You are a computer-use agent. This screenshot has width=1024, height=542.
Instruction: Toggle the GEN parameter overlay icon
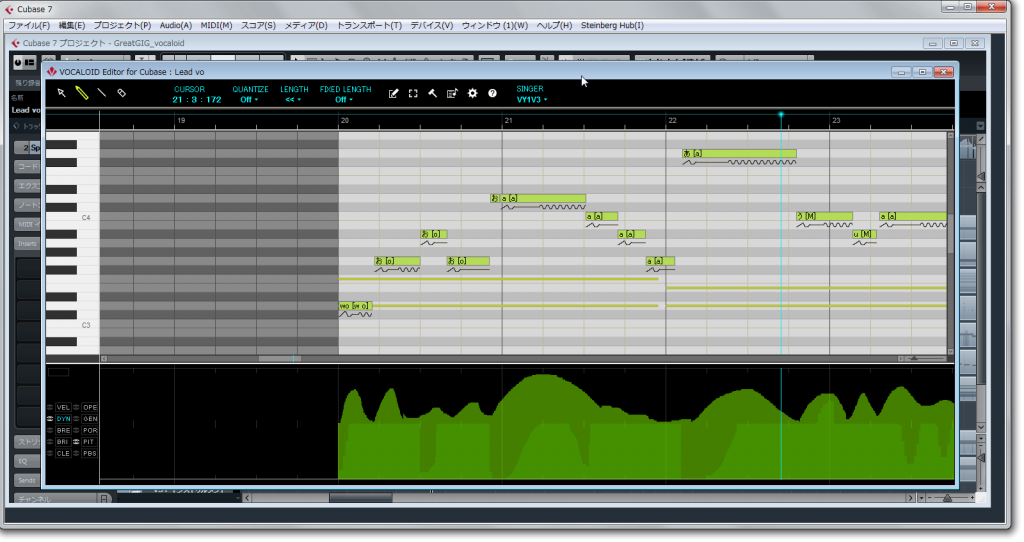pos(76,419)
